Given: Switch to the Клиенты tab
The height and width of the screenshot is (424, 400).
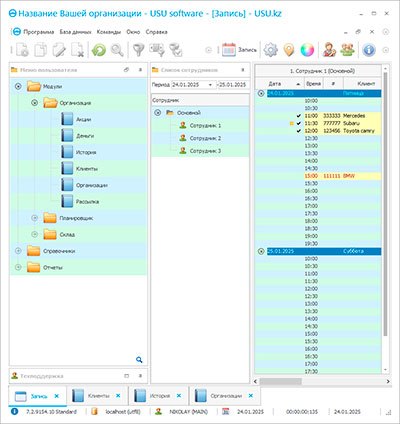Looking at the screenshot, I should pos(97,396).
